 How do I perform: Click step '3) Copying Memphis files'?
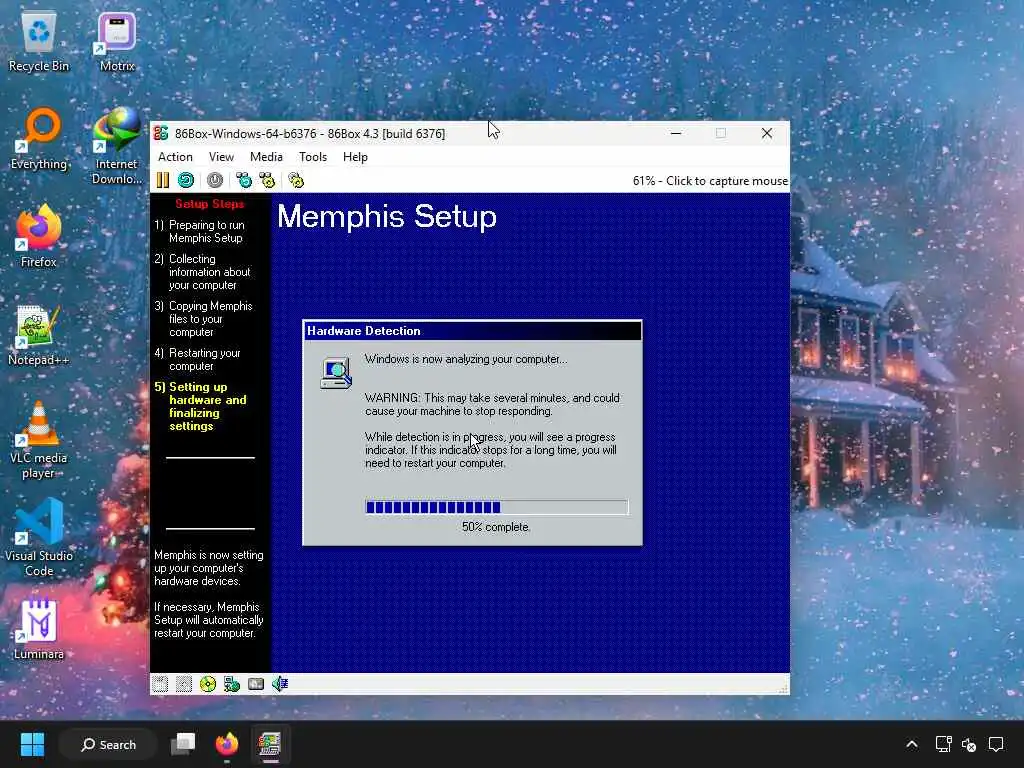click(203, 319)
